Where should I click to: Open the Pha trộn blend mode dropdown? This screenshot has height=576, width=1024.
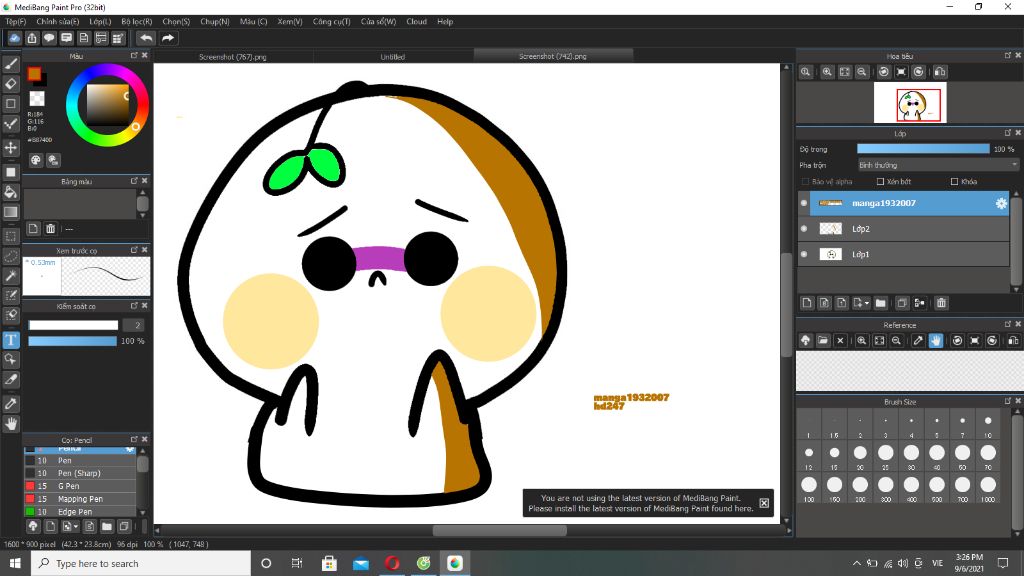(938, 165)
